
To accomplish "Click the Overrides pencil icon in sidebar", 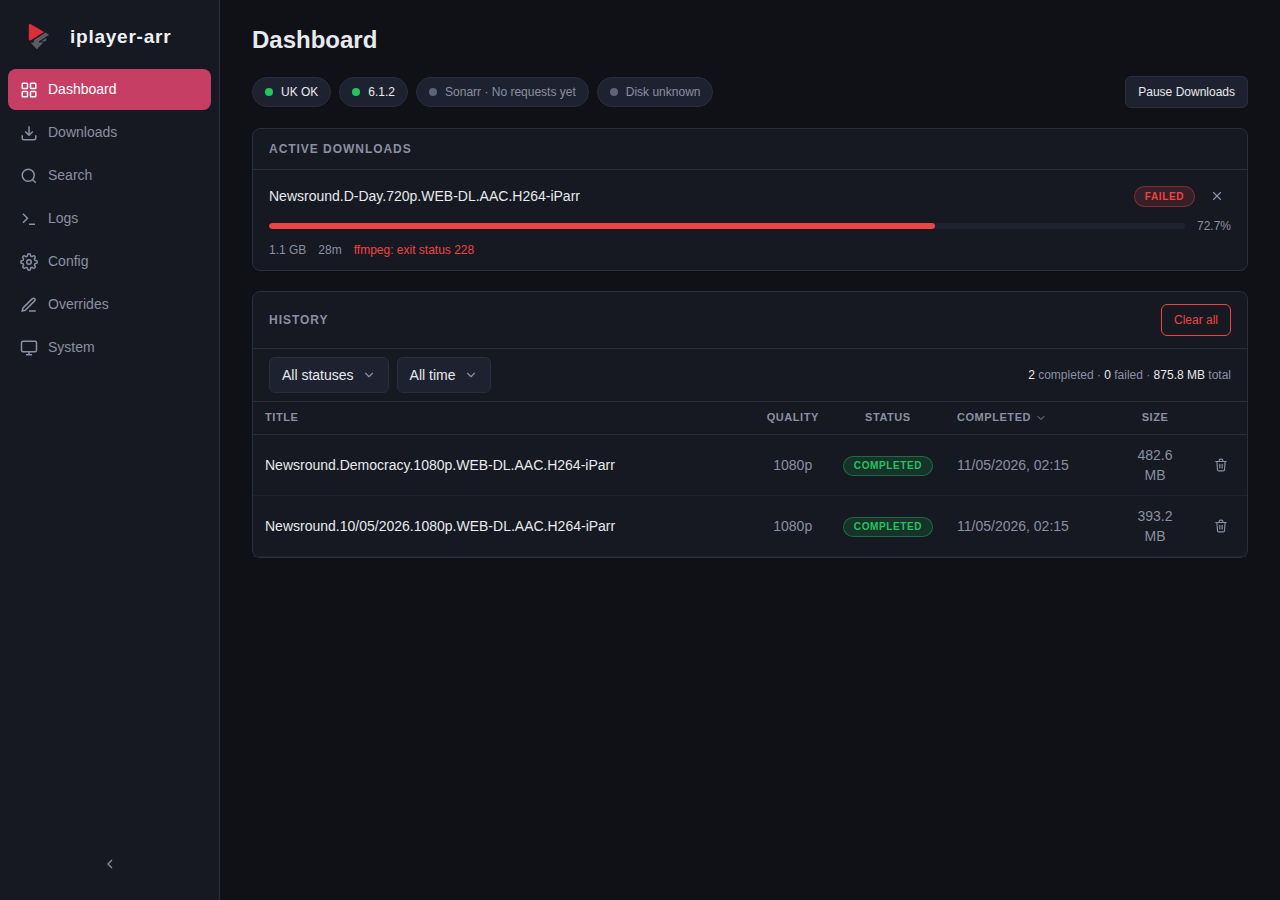I will pyautogui.click(x=29, y=305).
